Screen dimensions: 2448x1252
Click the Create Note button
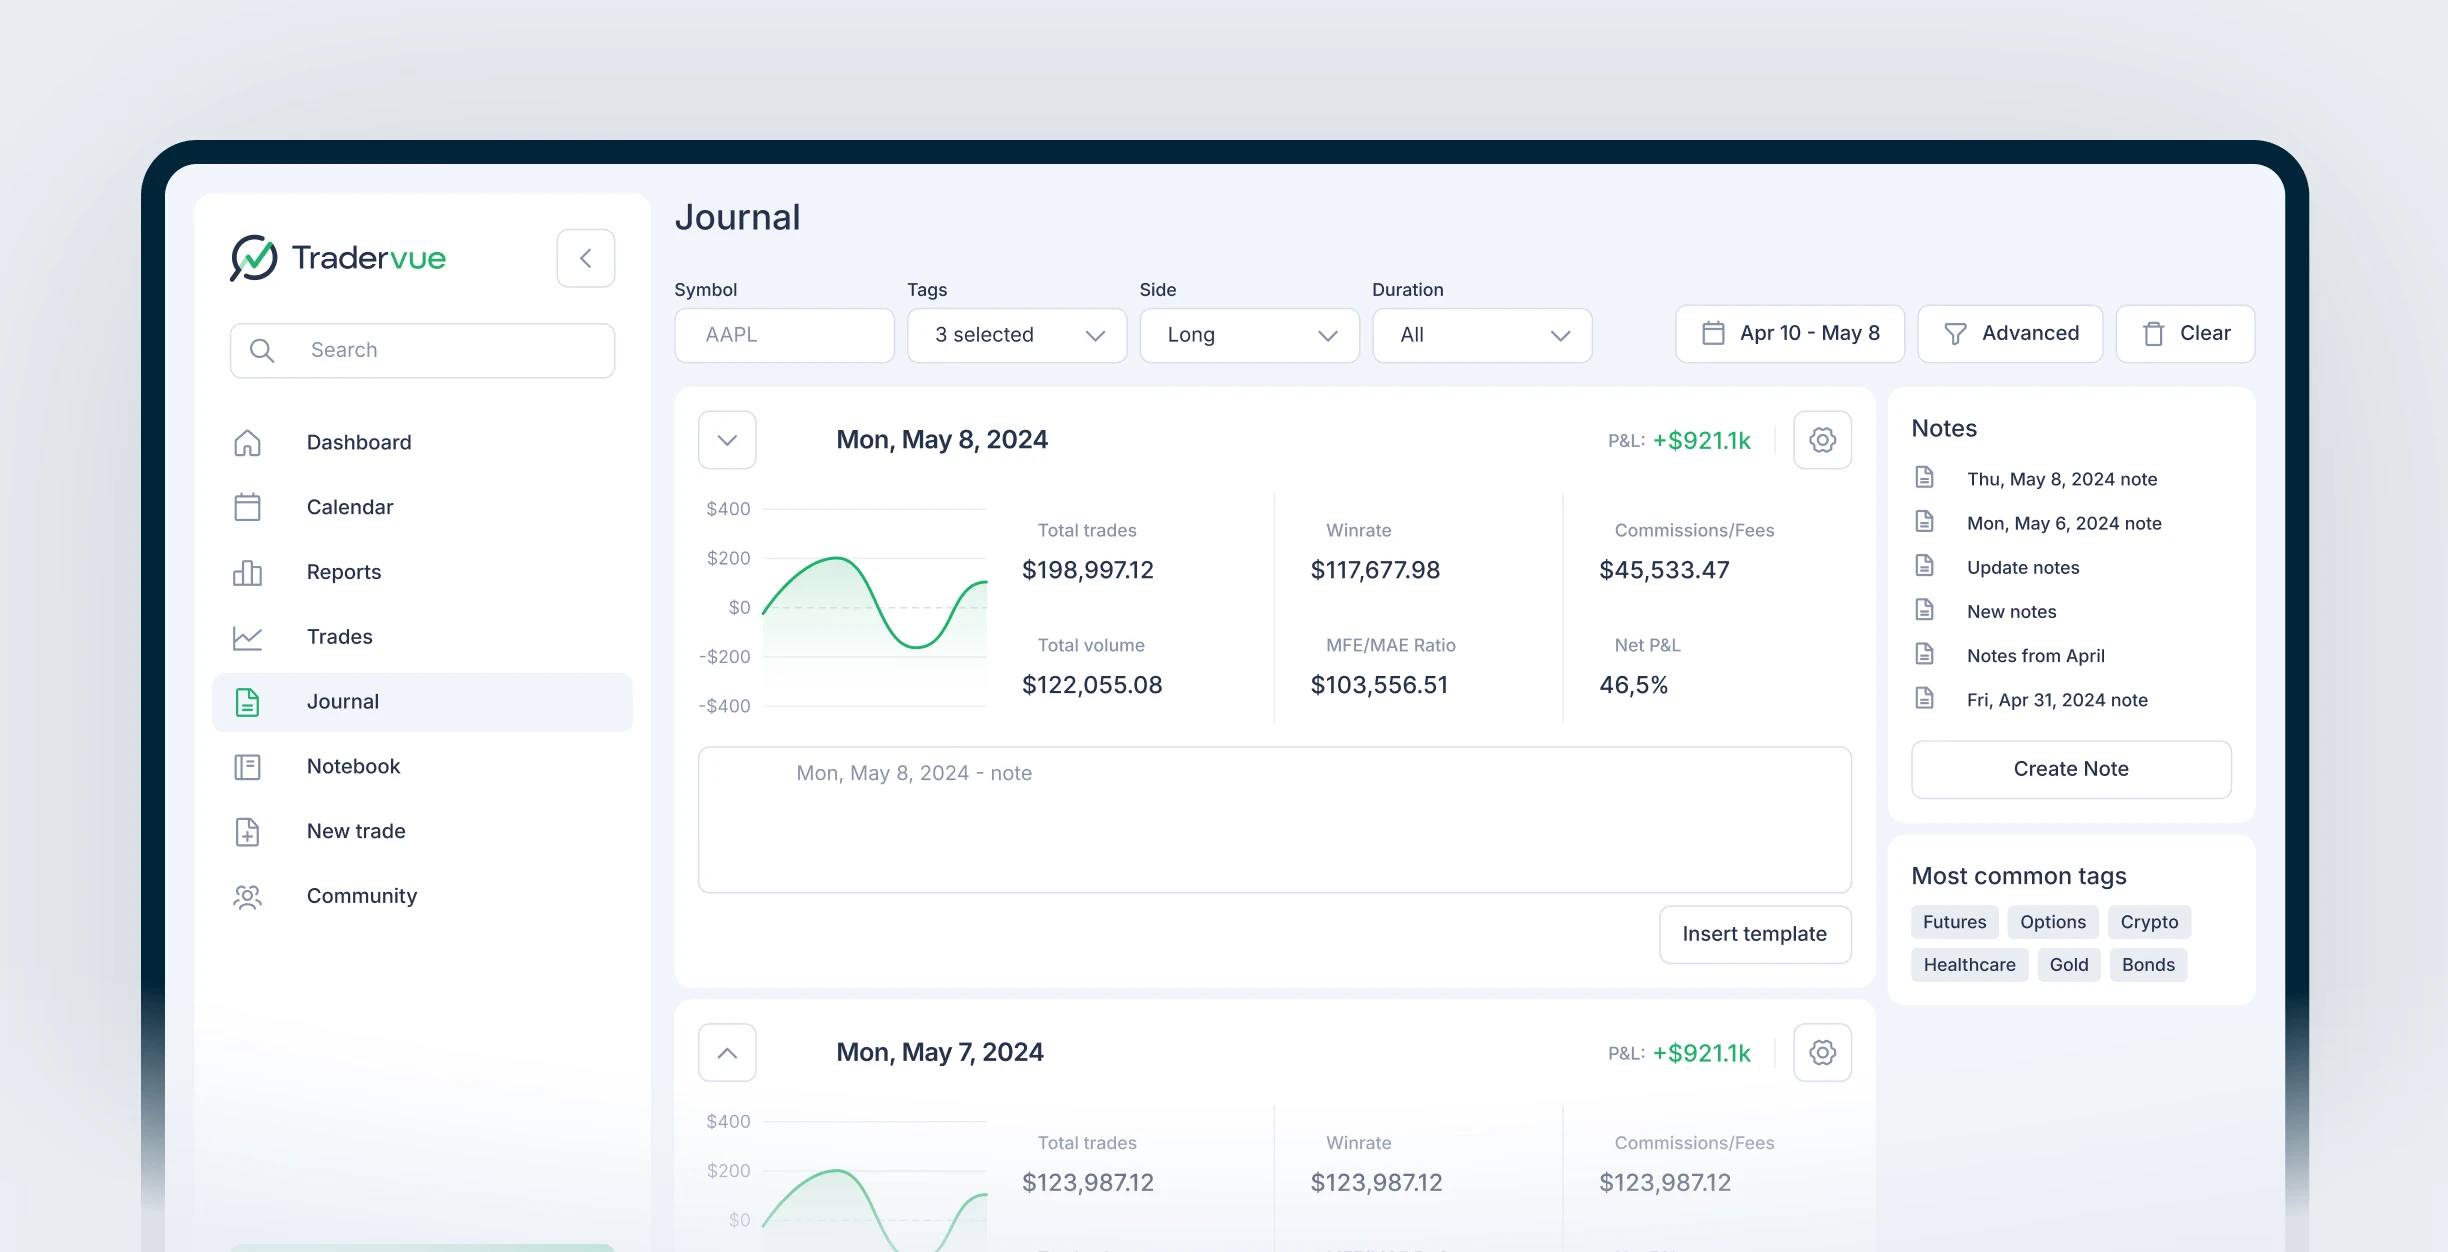point(2070,769)
